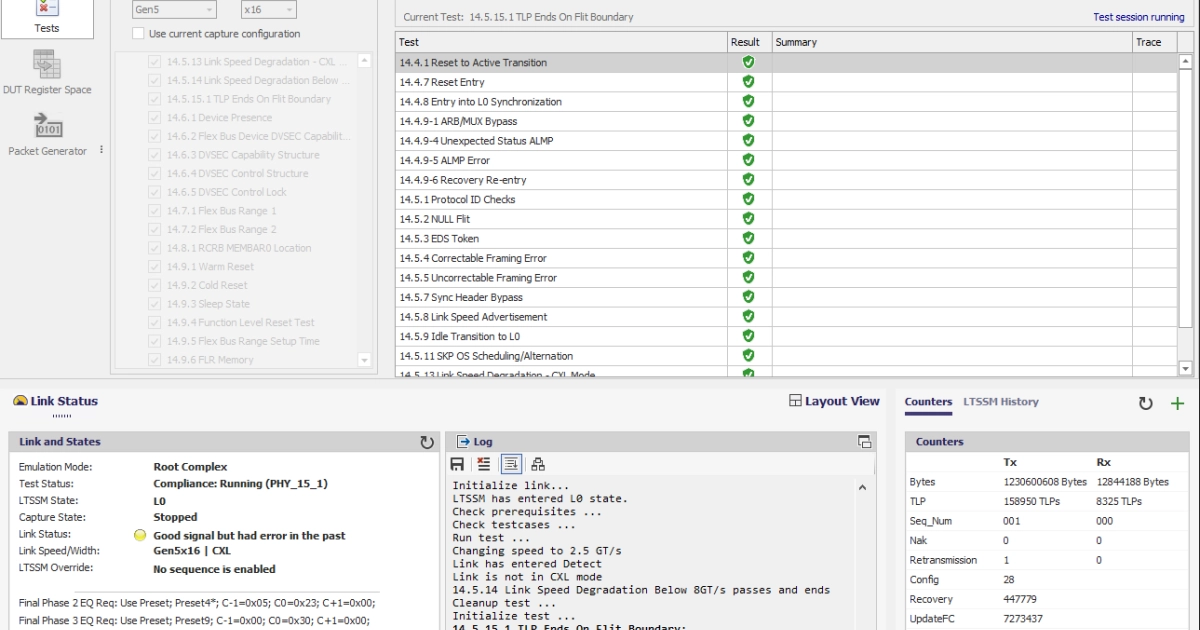Click the Save log icon

457,464
